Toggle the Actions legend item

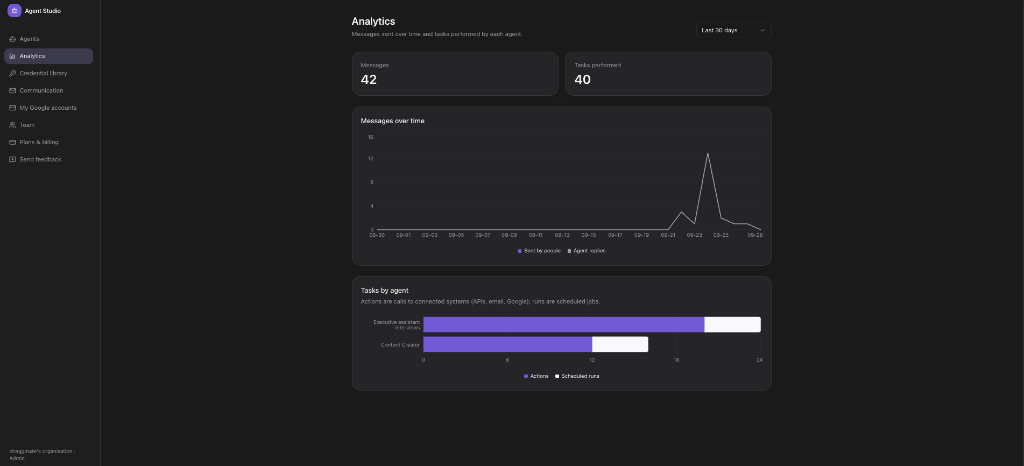pos(536,376)
